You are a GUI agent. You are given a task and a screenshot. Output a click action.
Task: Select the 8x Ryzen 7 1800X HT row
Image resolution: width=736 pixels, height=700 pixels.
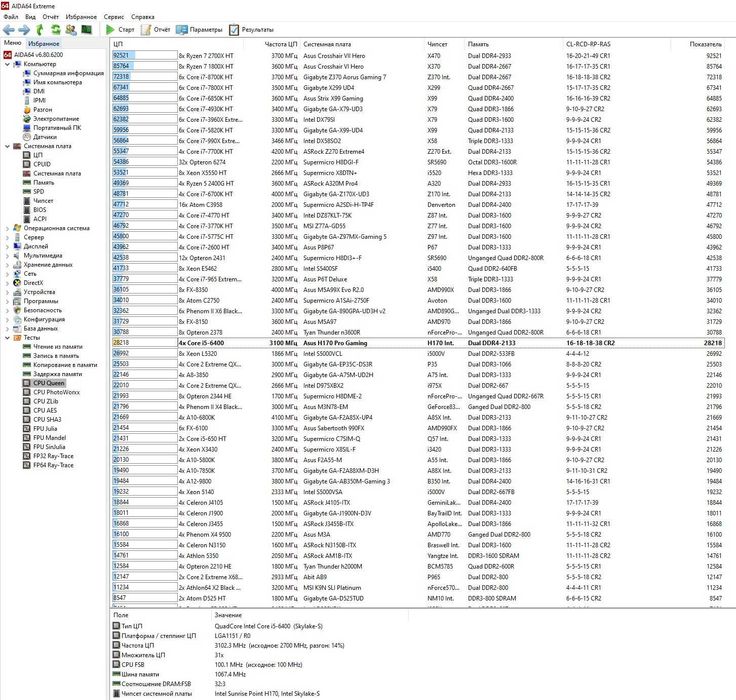418,66
